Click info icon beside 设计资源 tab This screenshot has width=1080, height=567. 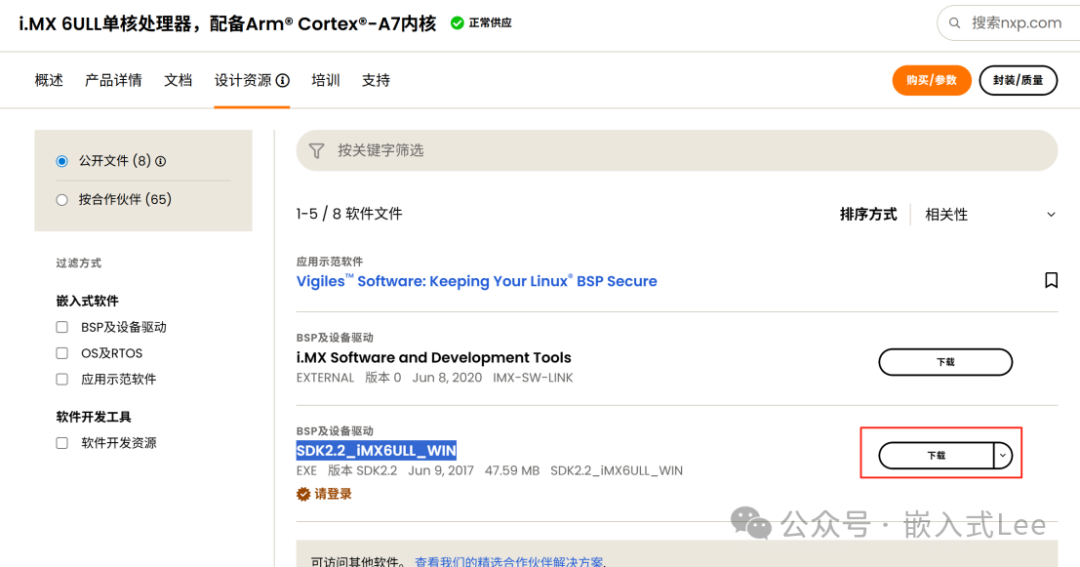(x=282, y=81)
